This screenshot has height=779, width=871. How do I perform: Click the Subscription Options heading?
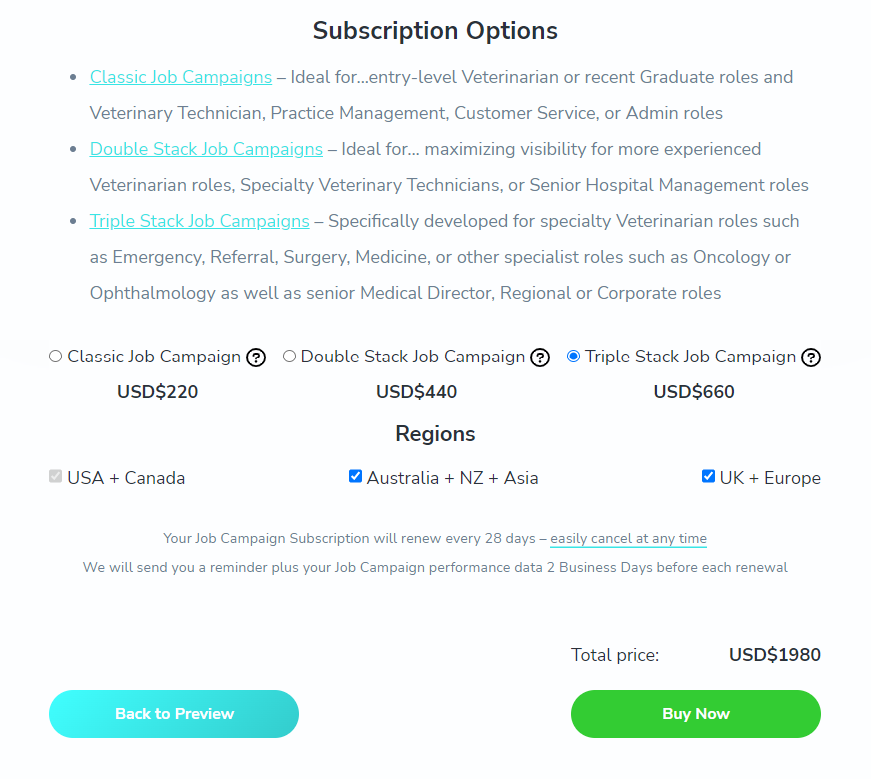coord(435,31)
